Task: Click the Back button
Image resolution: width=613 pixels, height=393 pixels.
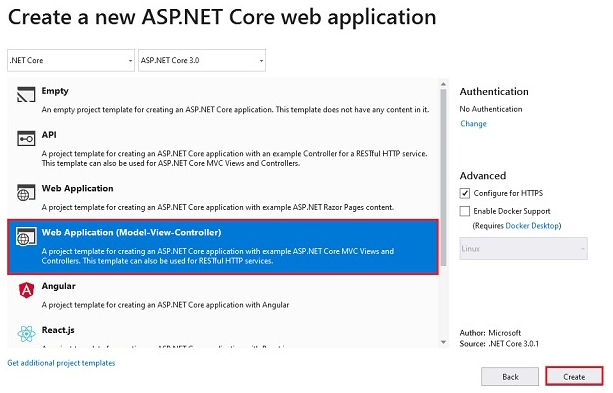Action: pos(510,377)
